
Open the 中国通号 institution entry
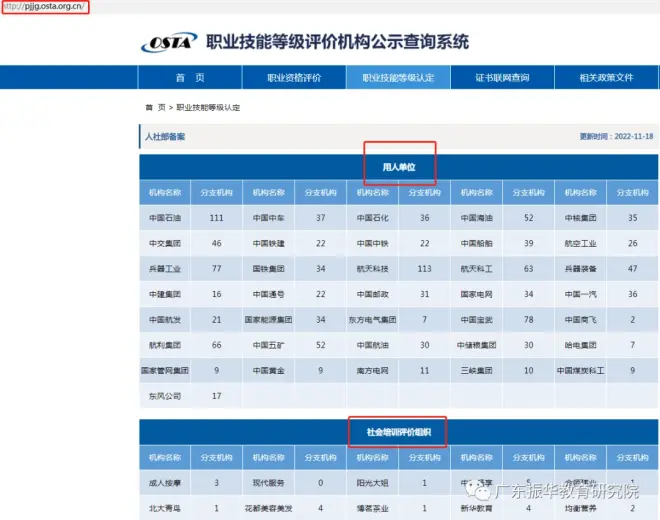[269, 294]
